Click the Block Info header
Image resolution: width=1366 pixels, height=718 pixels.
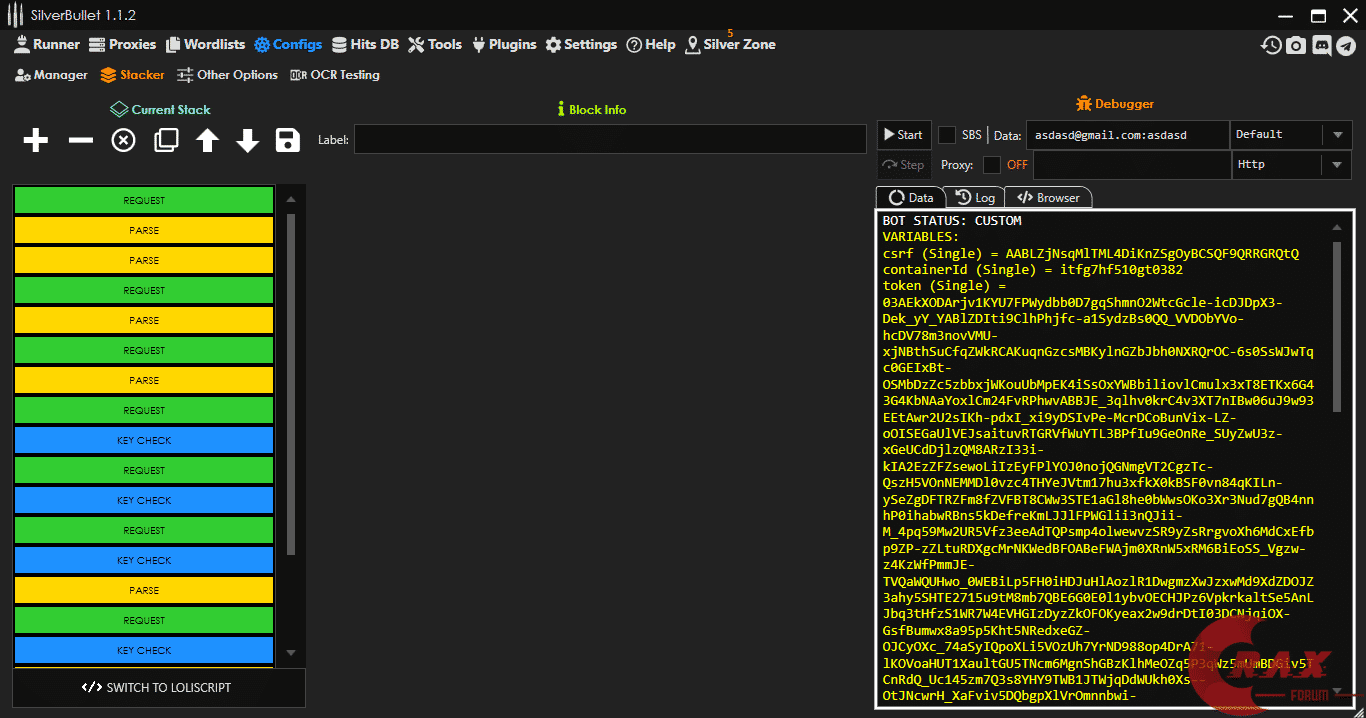pyautogui.click(x=591, y=110)
